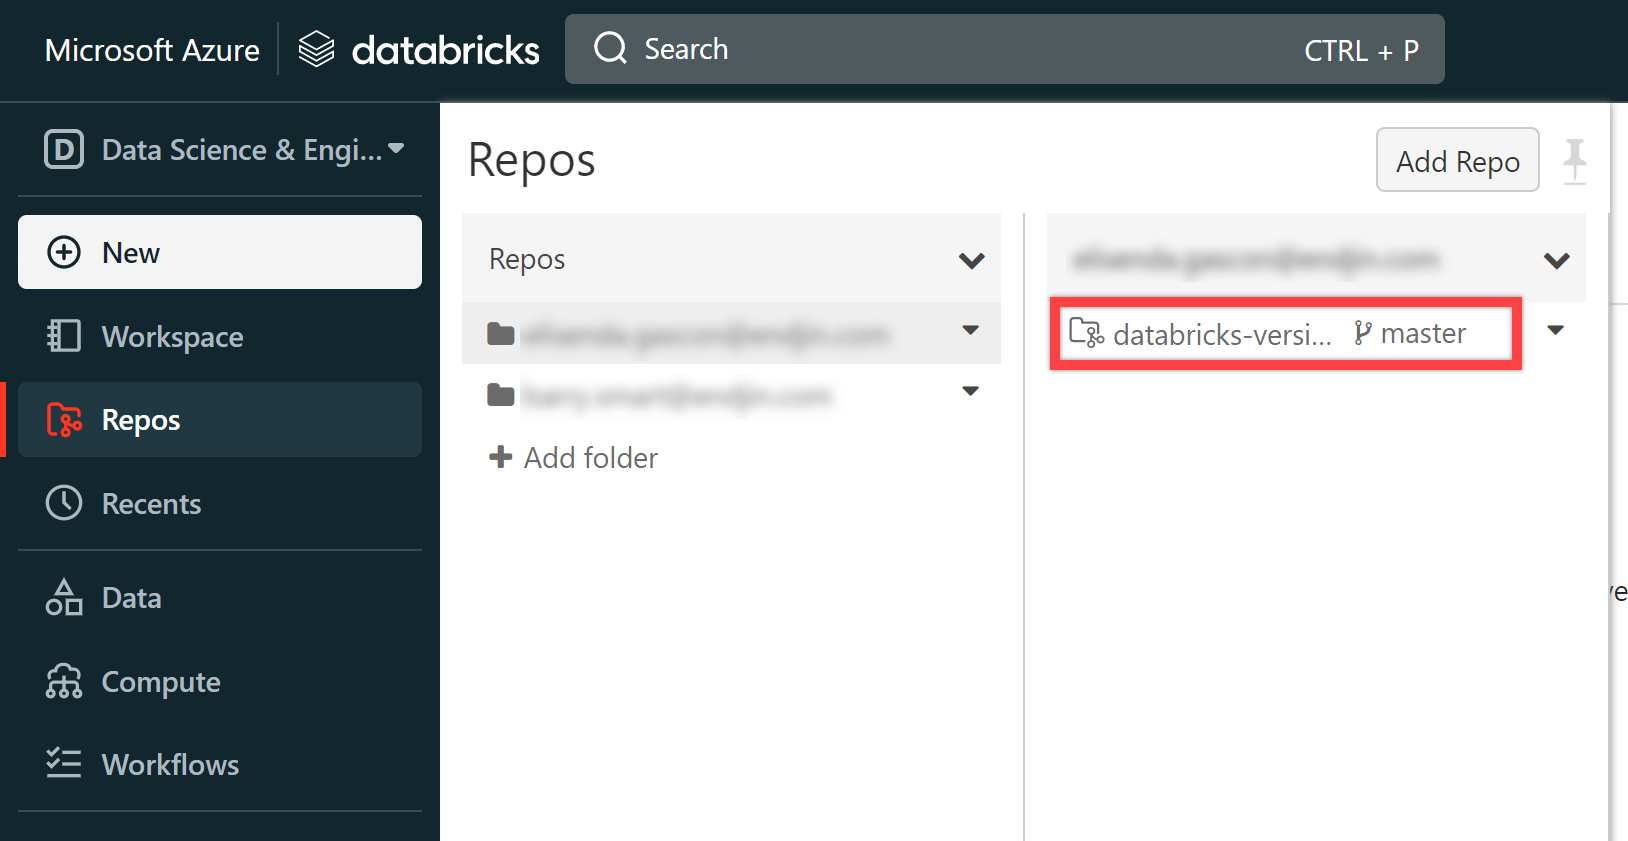The height and width of the screenshot is (841, 1628).
Task: Expand the user column header chevron
Action: (x=1556, y=261)
